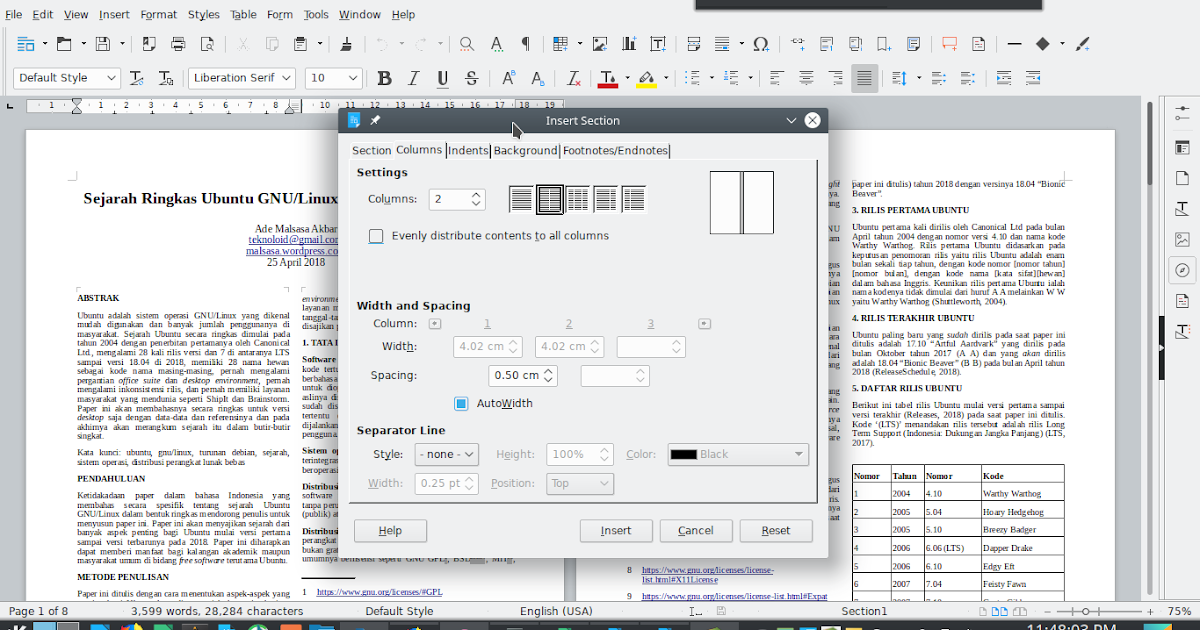This screenshot has height=630, width=1200.
Task: Open the Format menu
Action: (x=158, y=14)
